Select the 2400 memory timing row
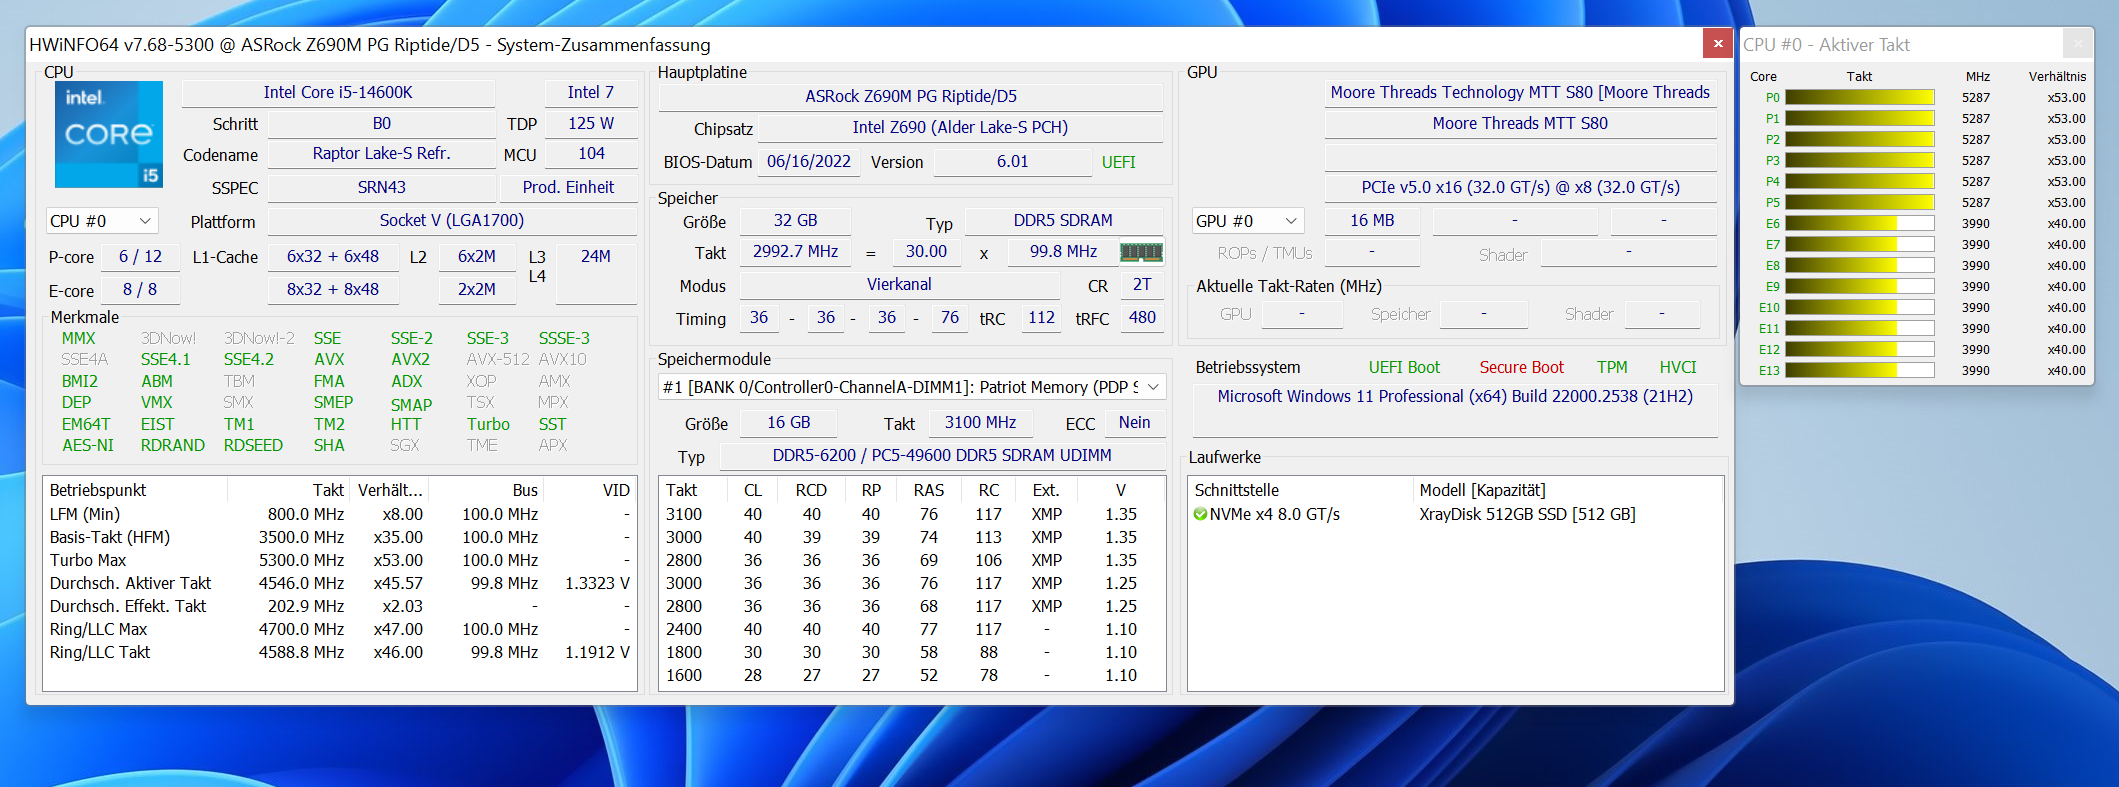The image size is (2119, 787). coord(912,629)
